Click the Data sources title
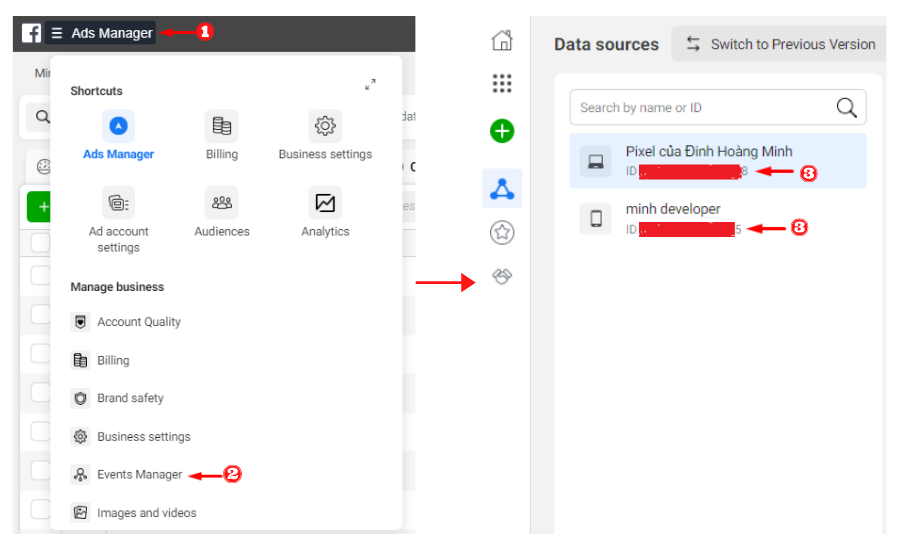Image resolution: width=900 pixels, height=550 pixels. click(606, 45)
